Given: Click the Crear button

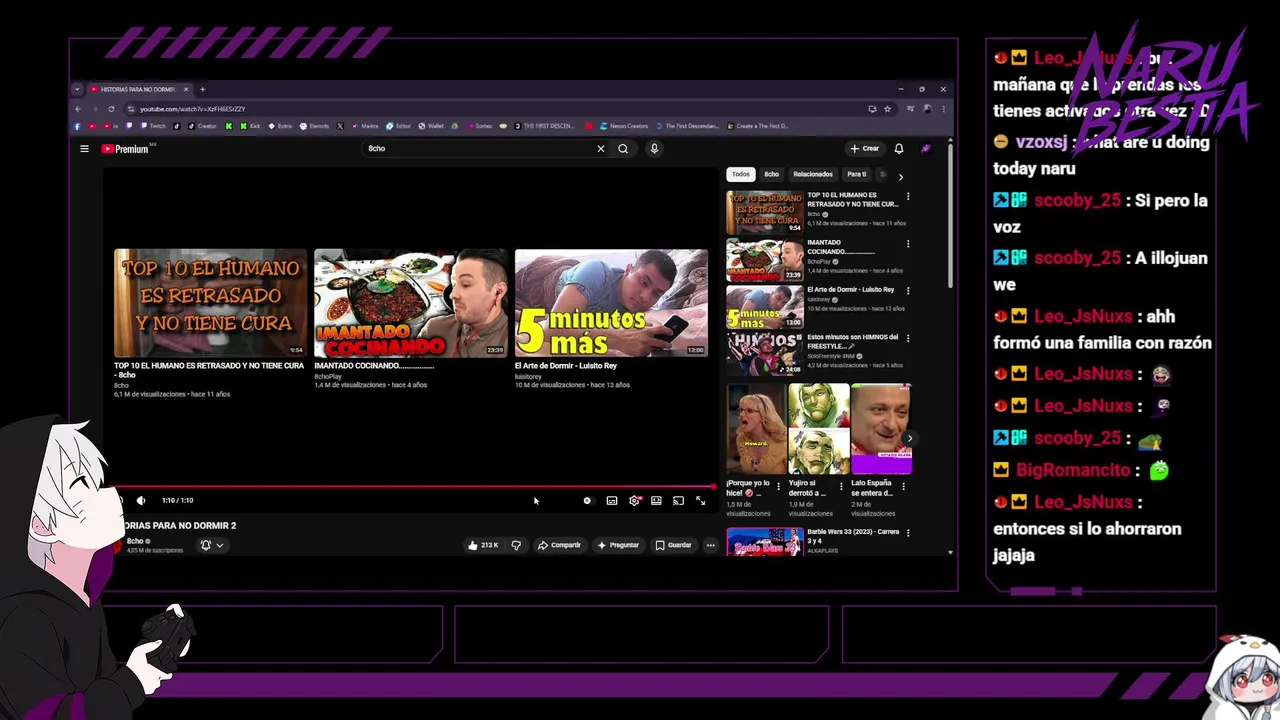Looking at the screenshot, I should 865,148.
